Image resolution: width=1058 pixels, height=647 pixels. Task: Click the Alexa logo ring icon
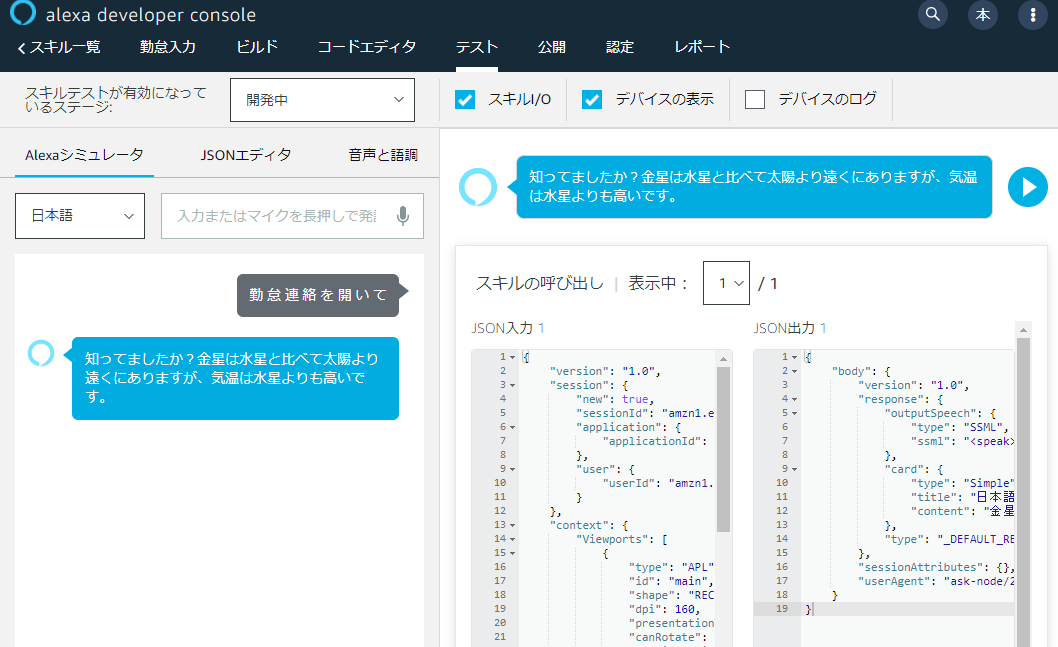point(23,13)
